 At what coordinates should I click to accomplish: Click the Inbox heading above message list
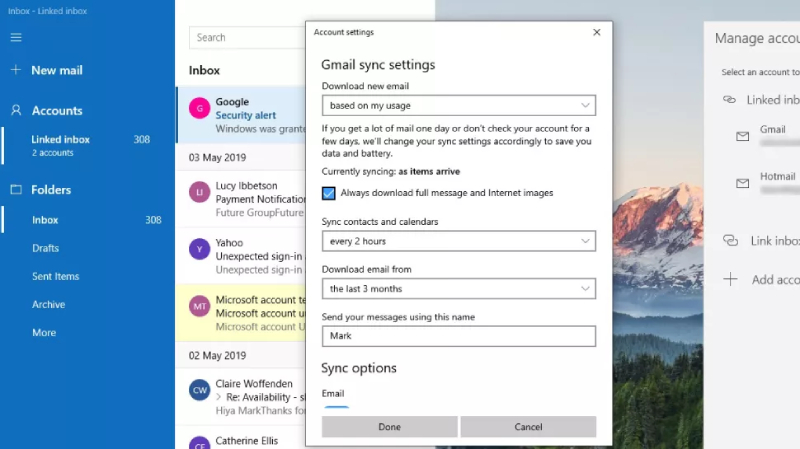(x=204, y=70)
